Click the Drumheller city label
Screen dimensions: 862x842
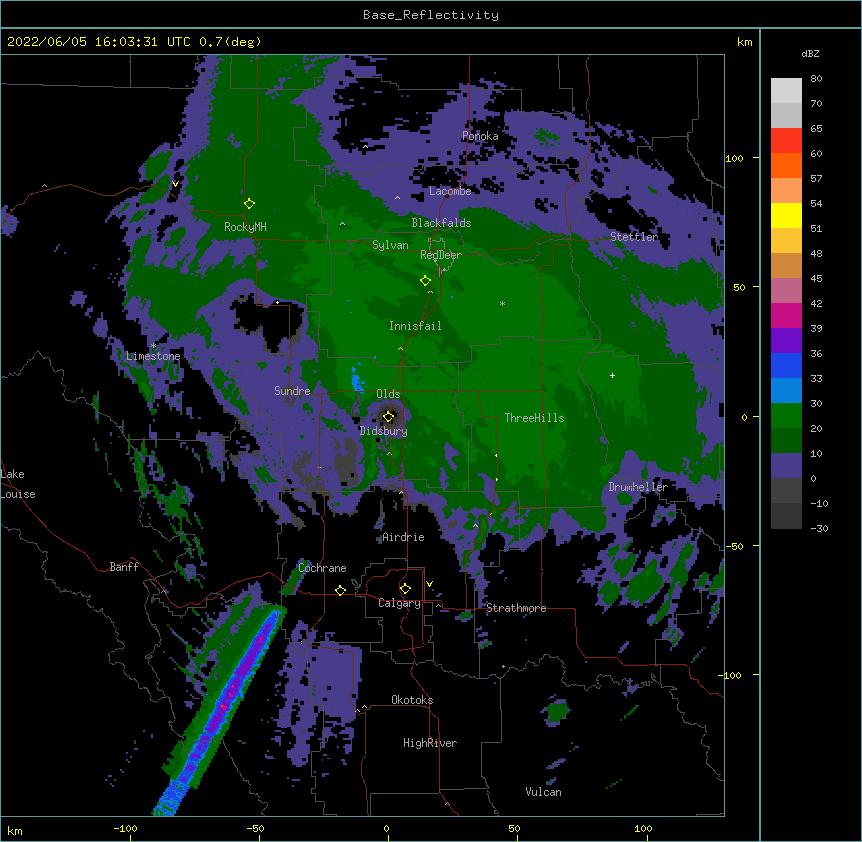[638, 487]
